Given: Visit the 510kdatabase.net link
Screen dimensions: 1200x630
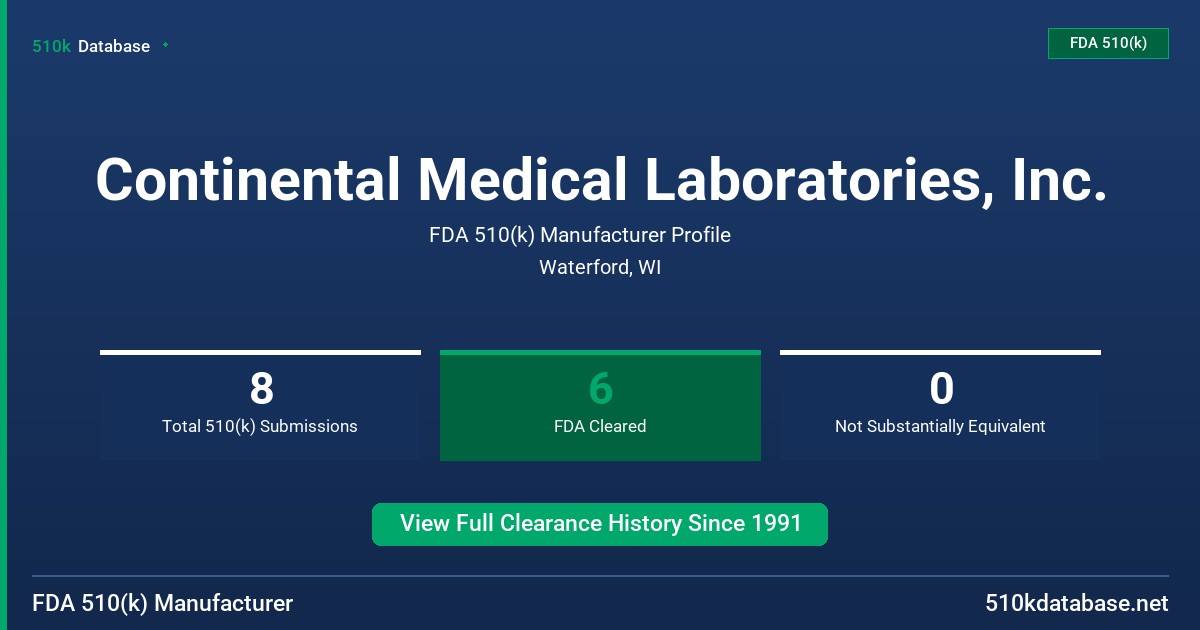Looking at the screenshot, I should [x=1077, y=603].
